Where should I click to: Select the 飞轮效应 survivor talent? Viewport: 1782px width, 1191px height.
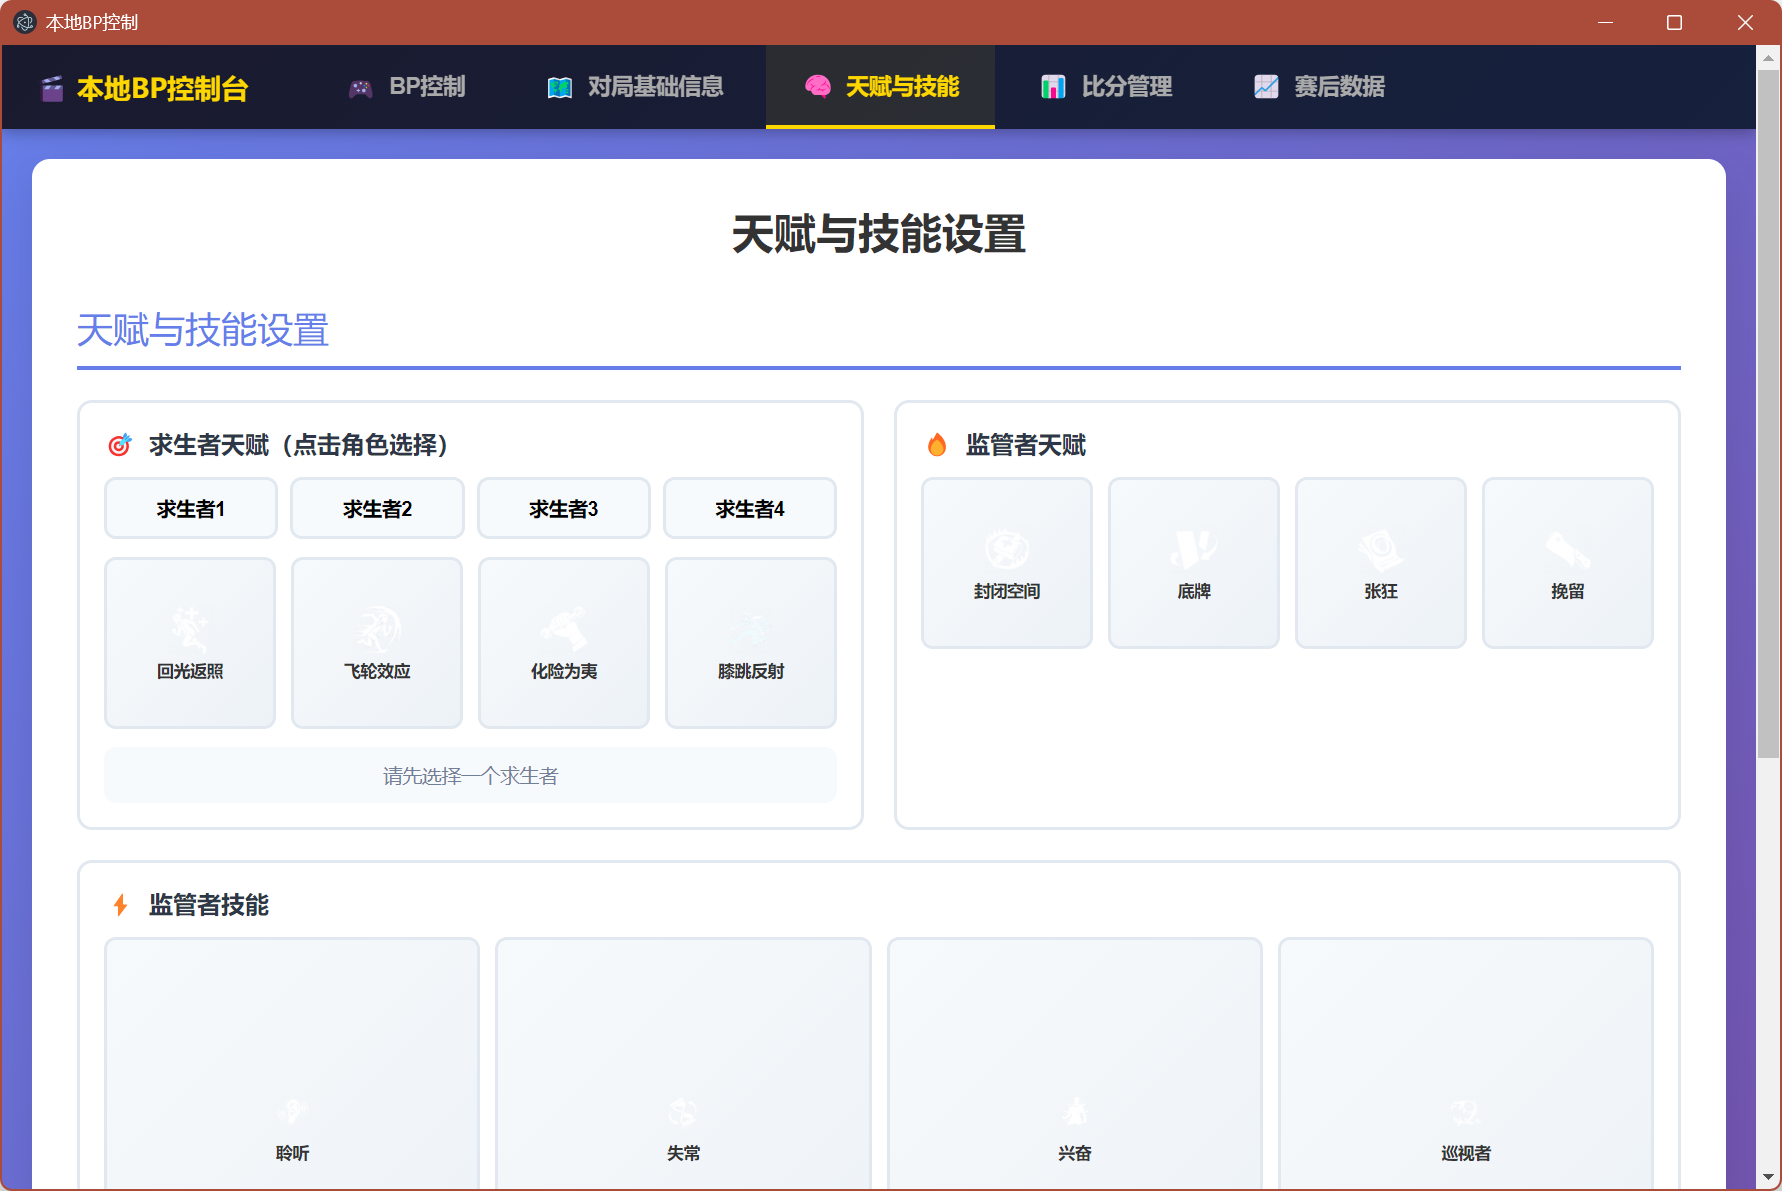376,642
